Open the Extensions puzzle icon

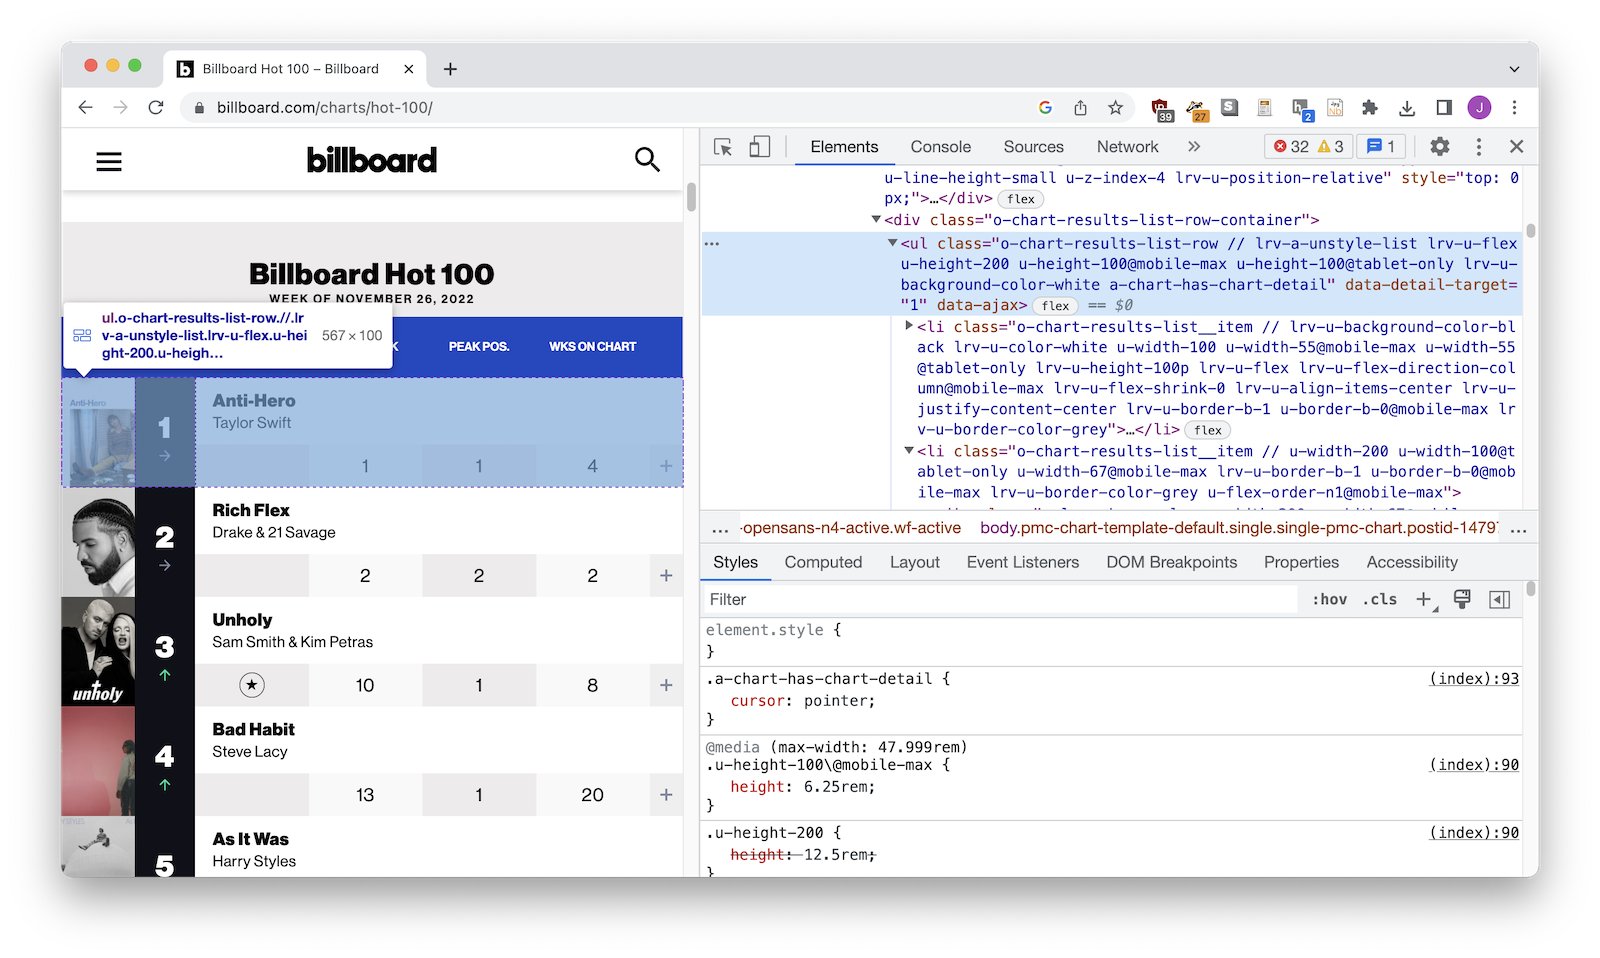pyautogui.click(x=1370, y=107)
